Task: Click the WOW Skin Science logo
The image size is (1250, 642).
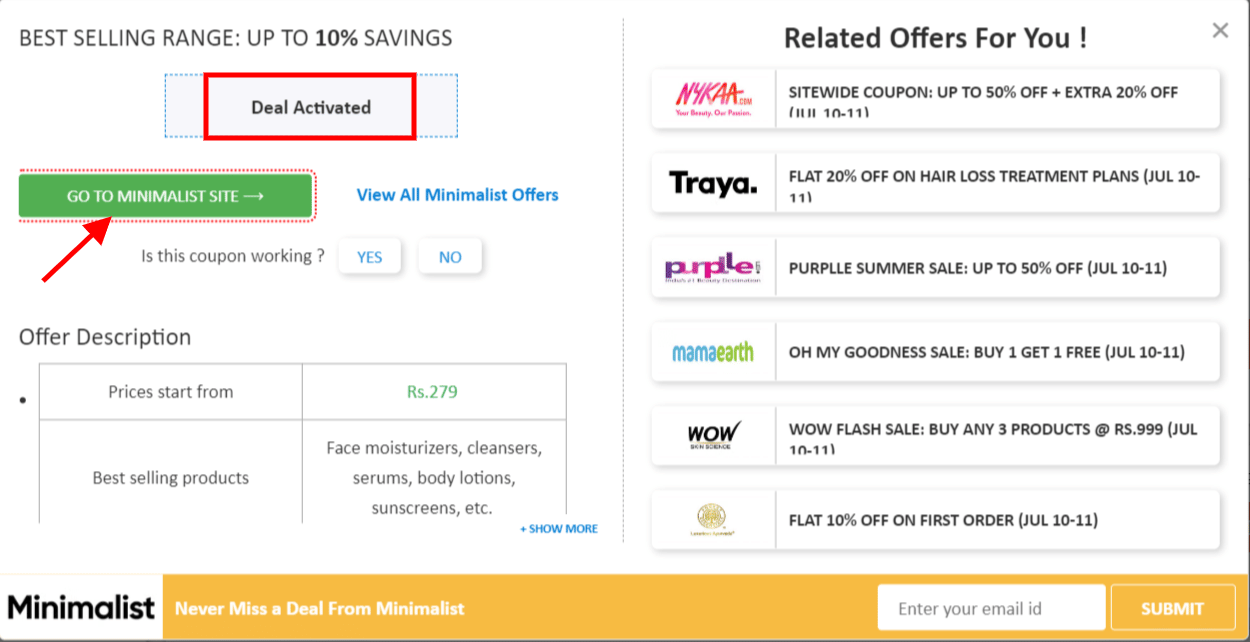Action: click(712, 436)
